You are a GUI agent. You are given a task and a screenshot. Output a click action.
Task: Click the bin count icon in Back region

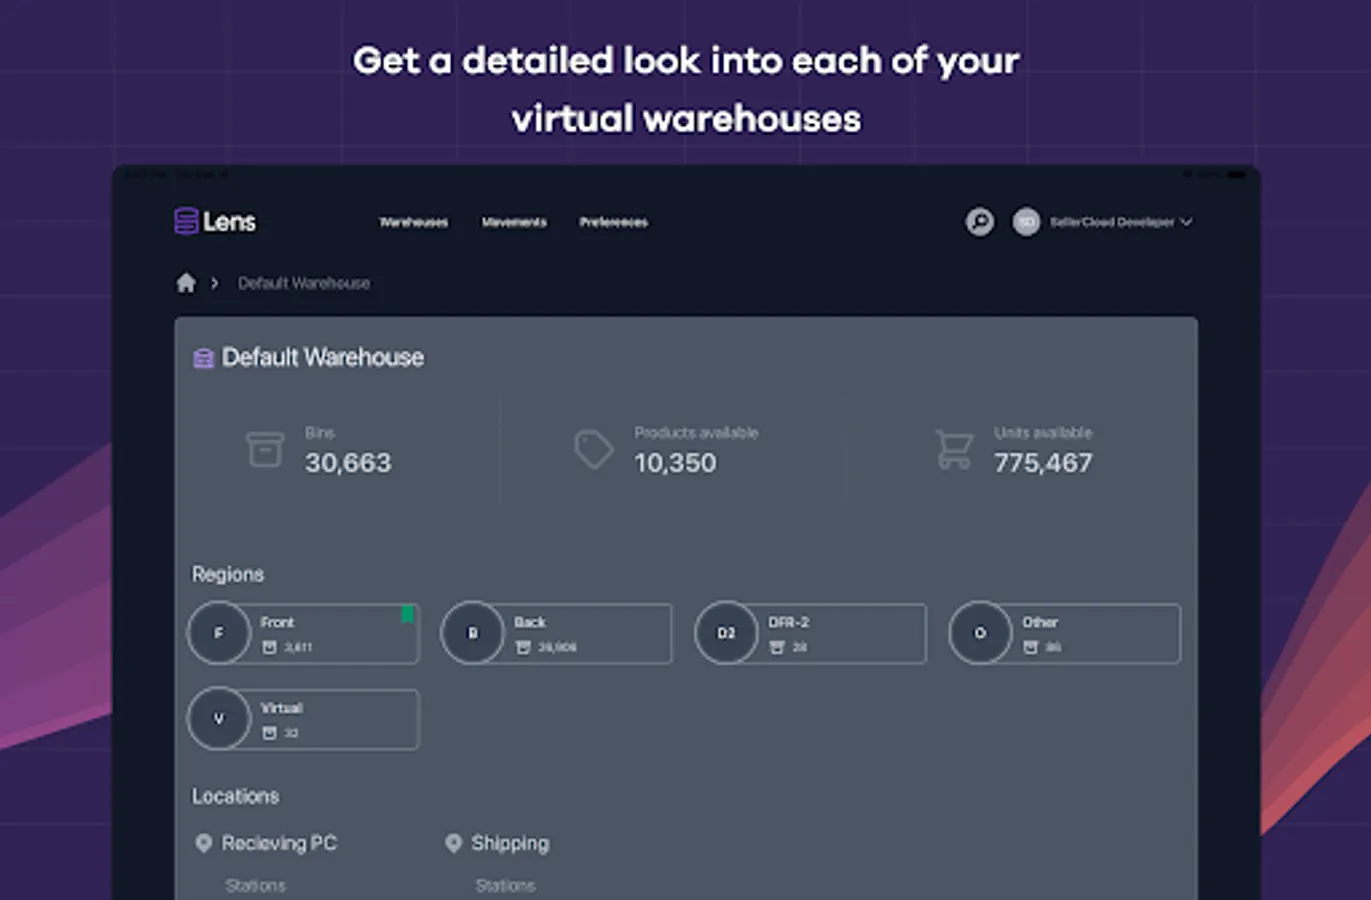pos(523,647)
